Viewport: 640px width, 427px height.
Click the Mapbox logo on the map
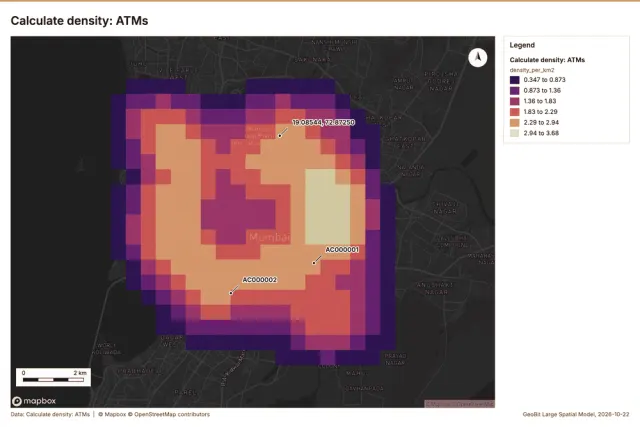34,401
